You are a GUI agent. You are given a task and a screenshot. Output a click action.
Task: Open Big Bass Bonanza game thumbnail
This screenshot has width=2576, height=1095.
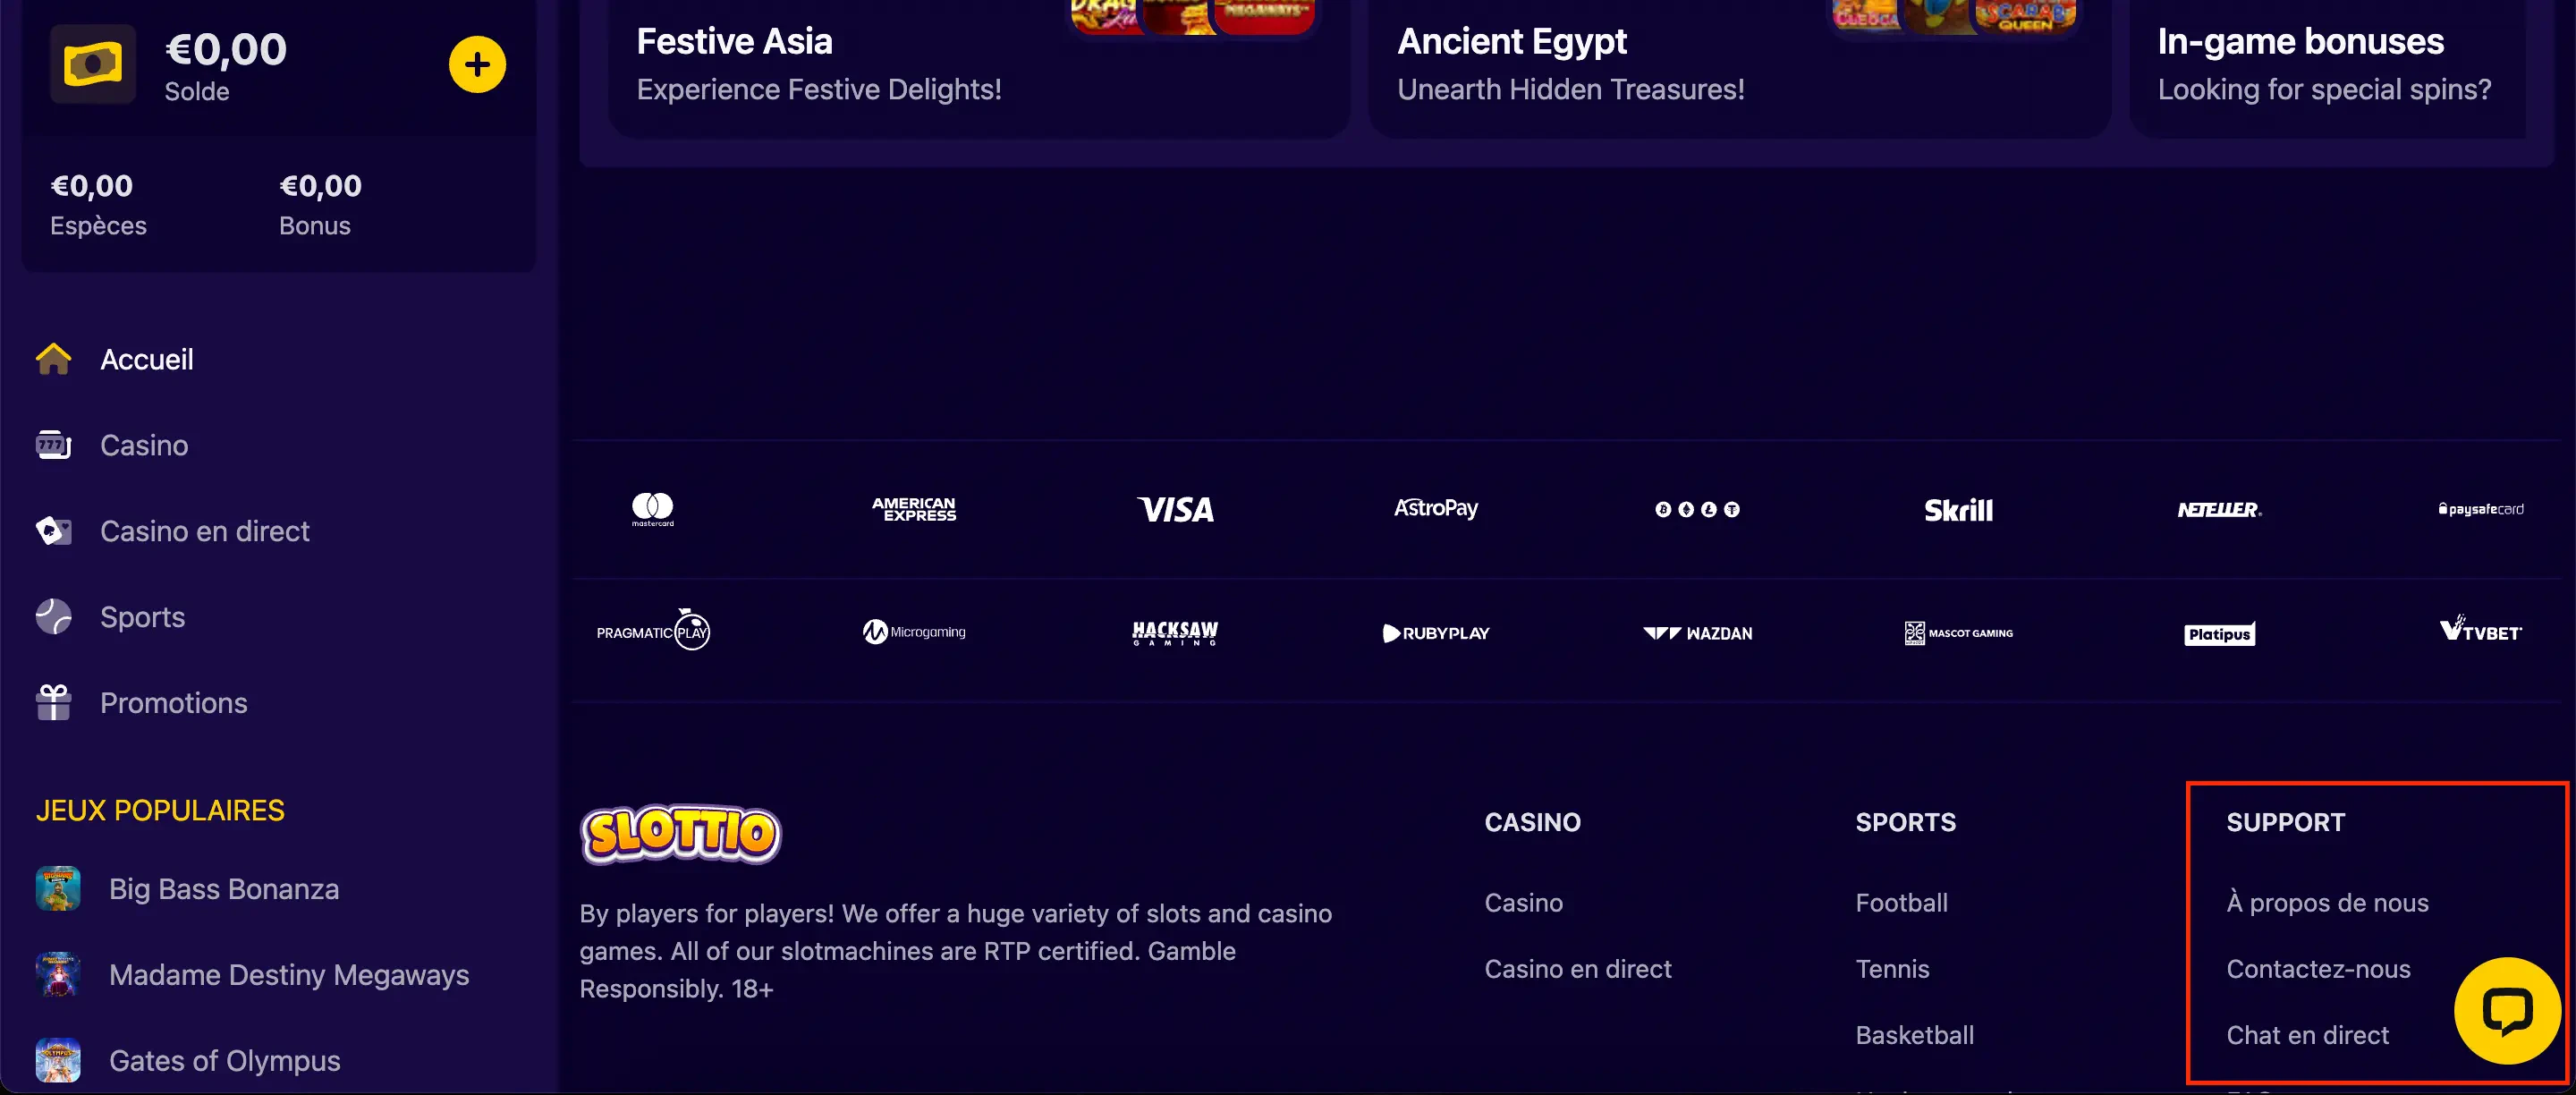tap(58, 888)
